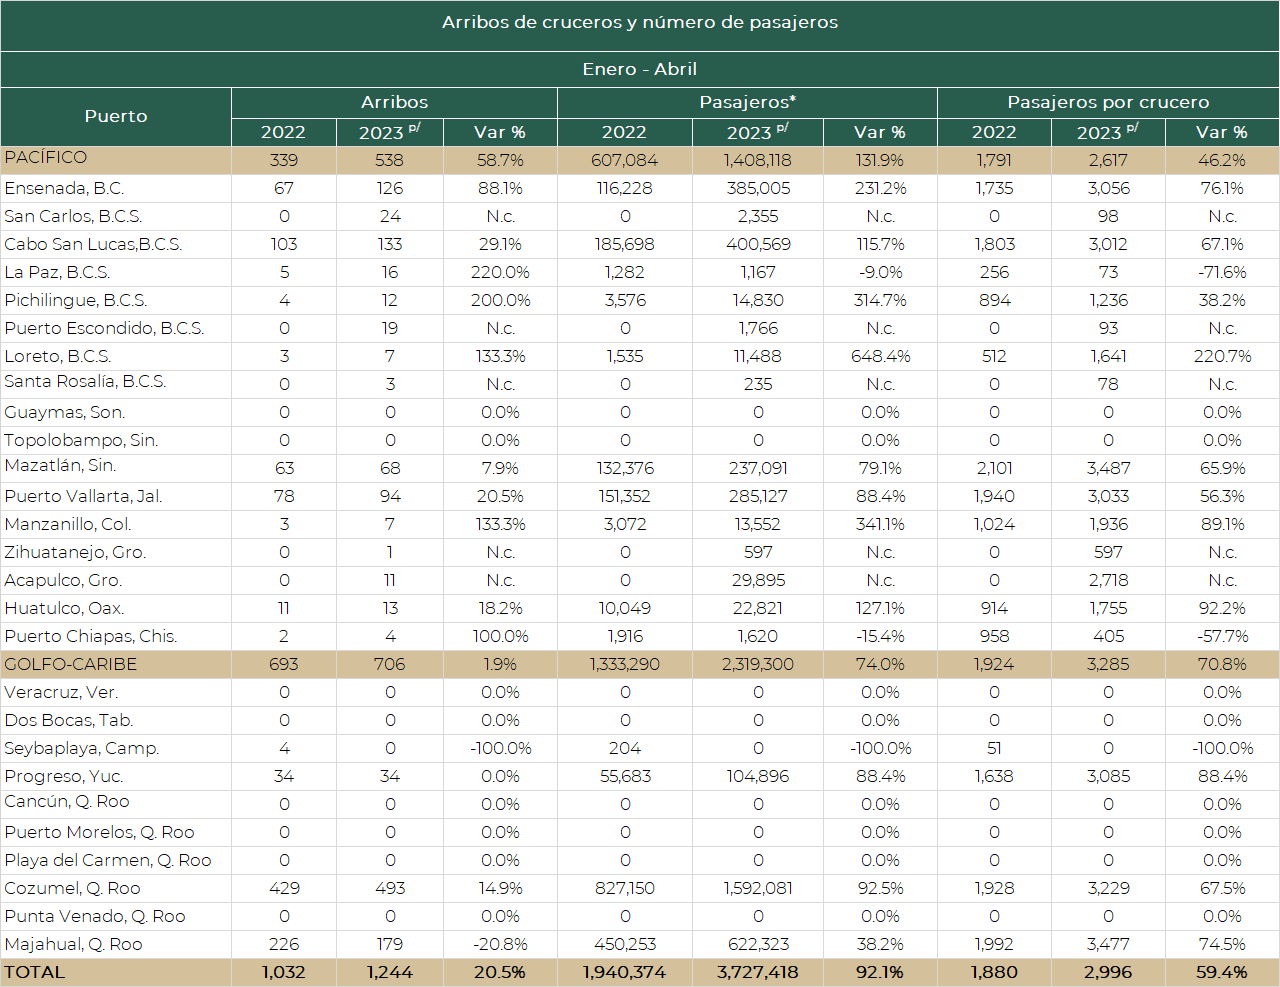Select the 'Guaymas, Son.' port name
The height and width of the screenshot is (987, 1280).
[65, 412]
